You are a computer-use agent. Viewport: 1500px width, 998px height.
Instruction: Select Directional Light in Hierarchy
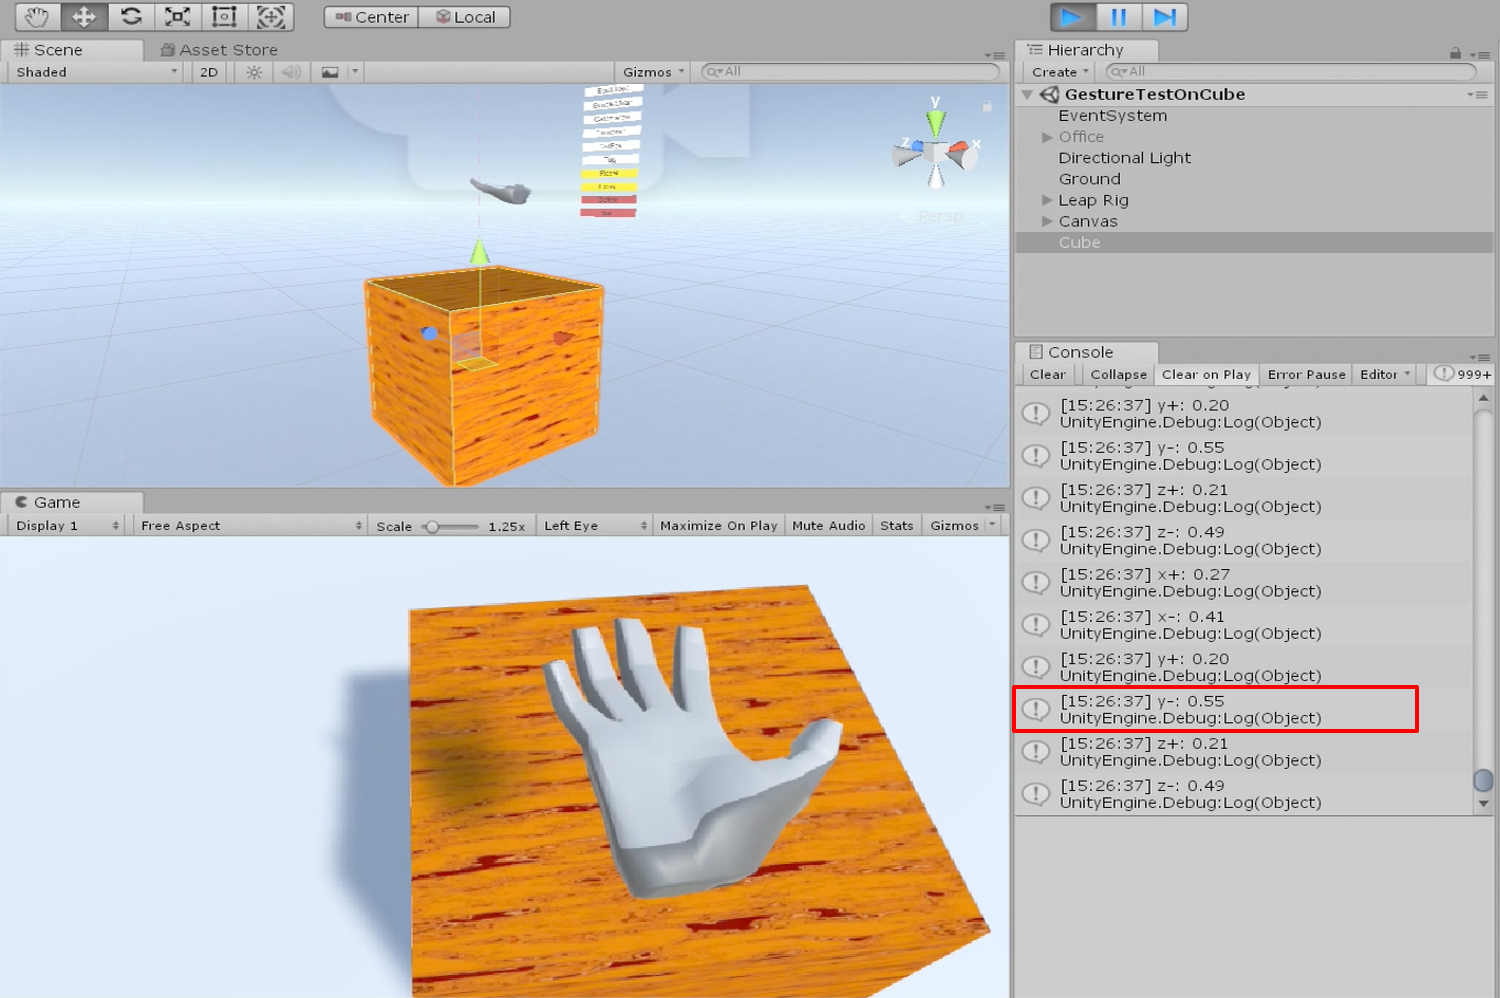[1124, 158]
